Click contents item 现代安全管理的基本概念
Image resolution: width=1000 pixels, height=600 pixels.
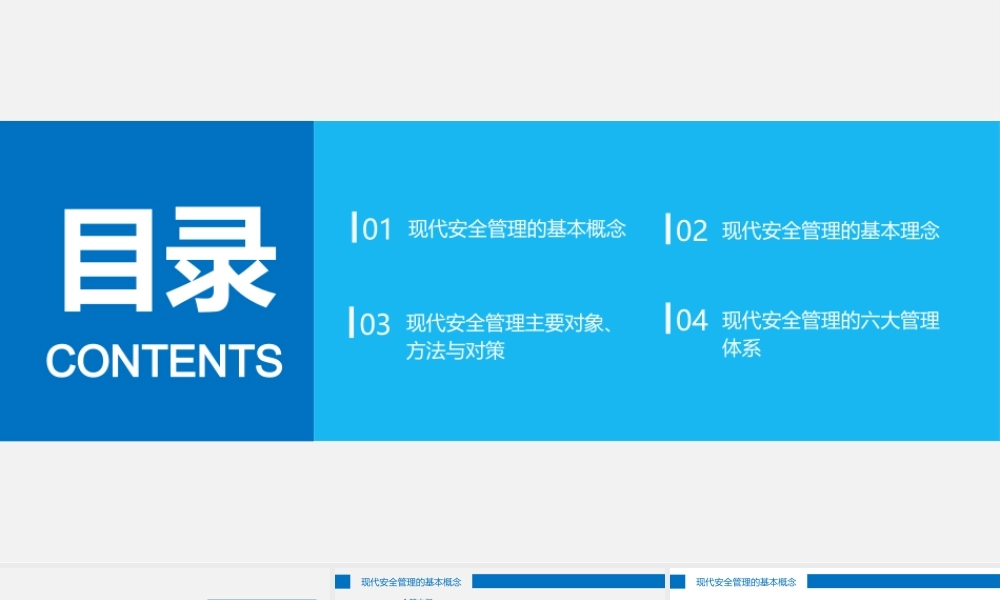[x=517, y=229]
